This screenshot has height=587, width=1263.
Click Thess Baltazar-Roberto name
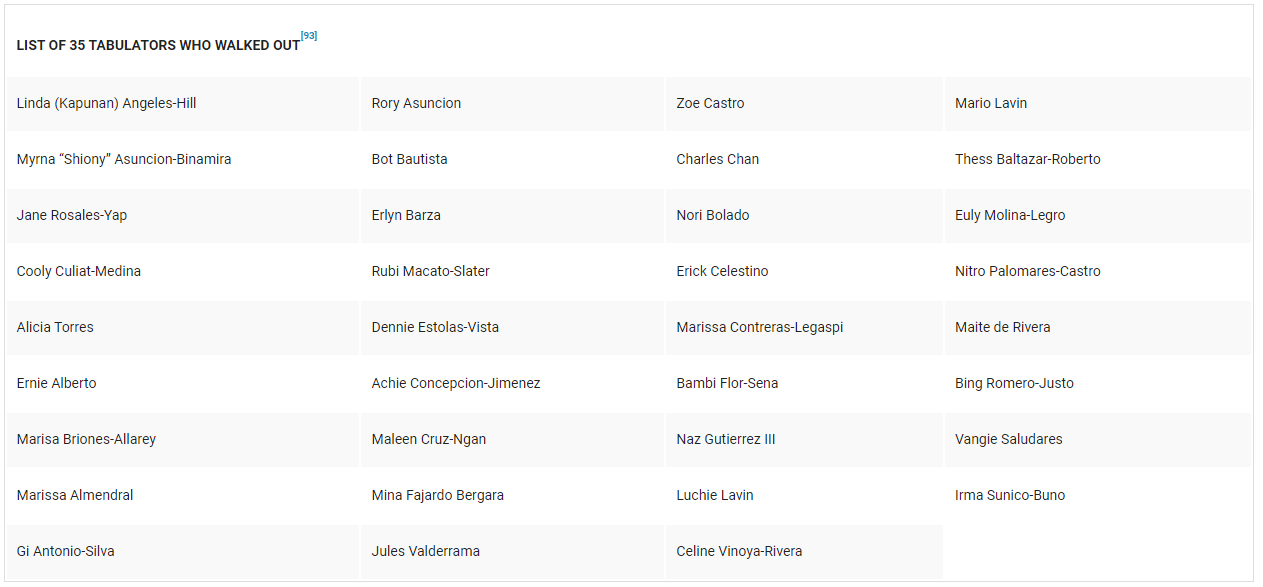pos(1027,159)
